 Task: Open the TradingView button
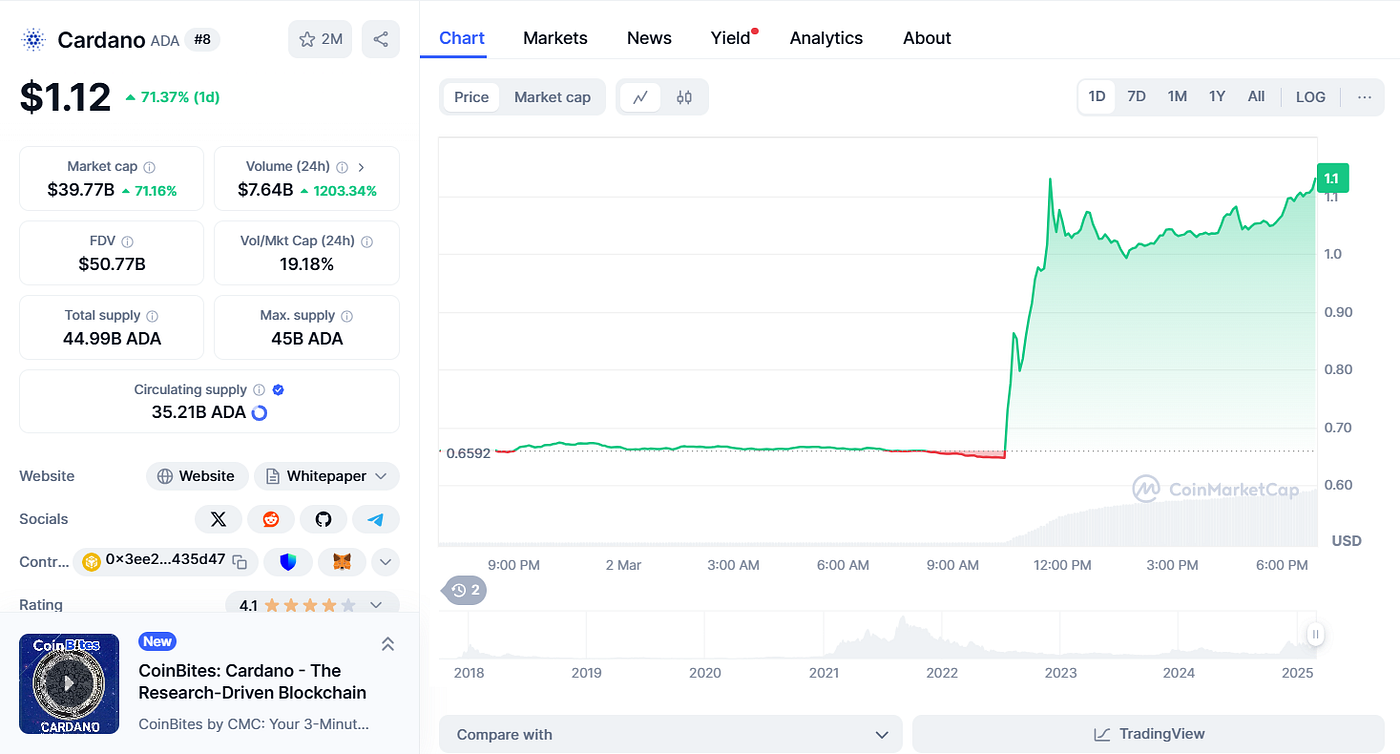[1148, 734]
